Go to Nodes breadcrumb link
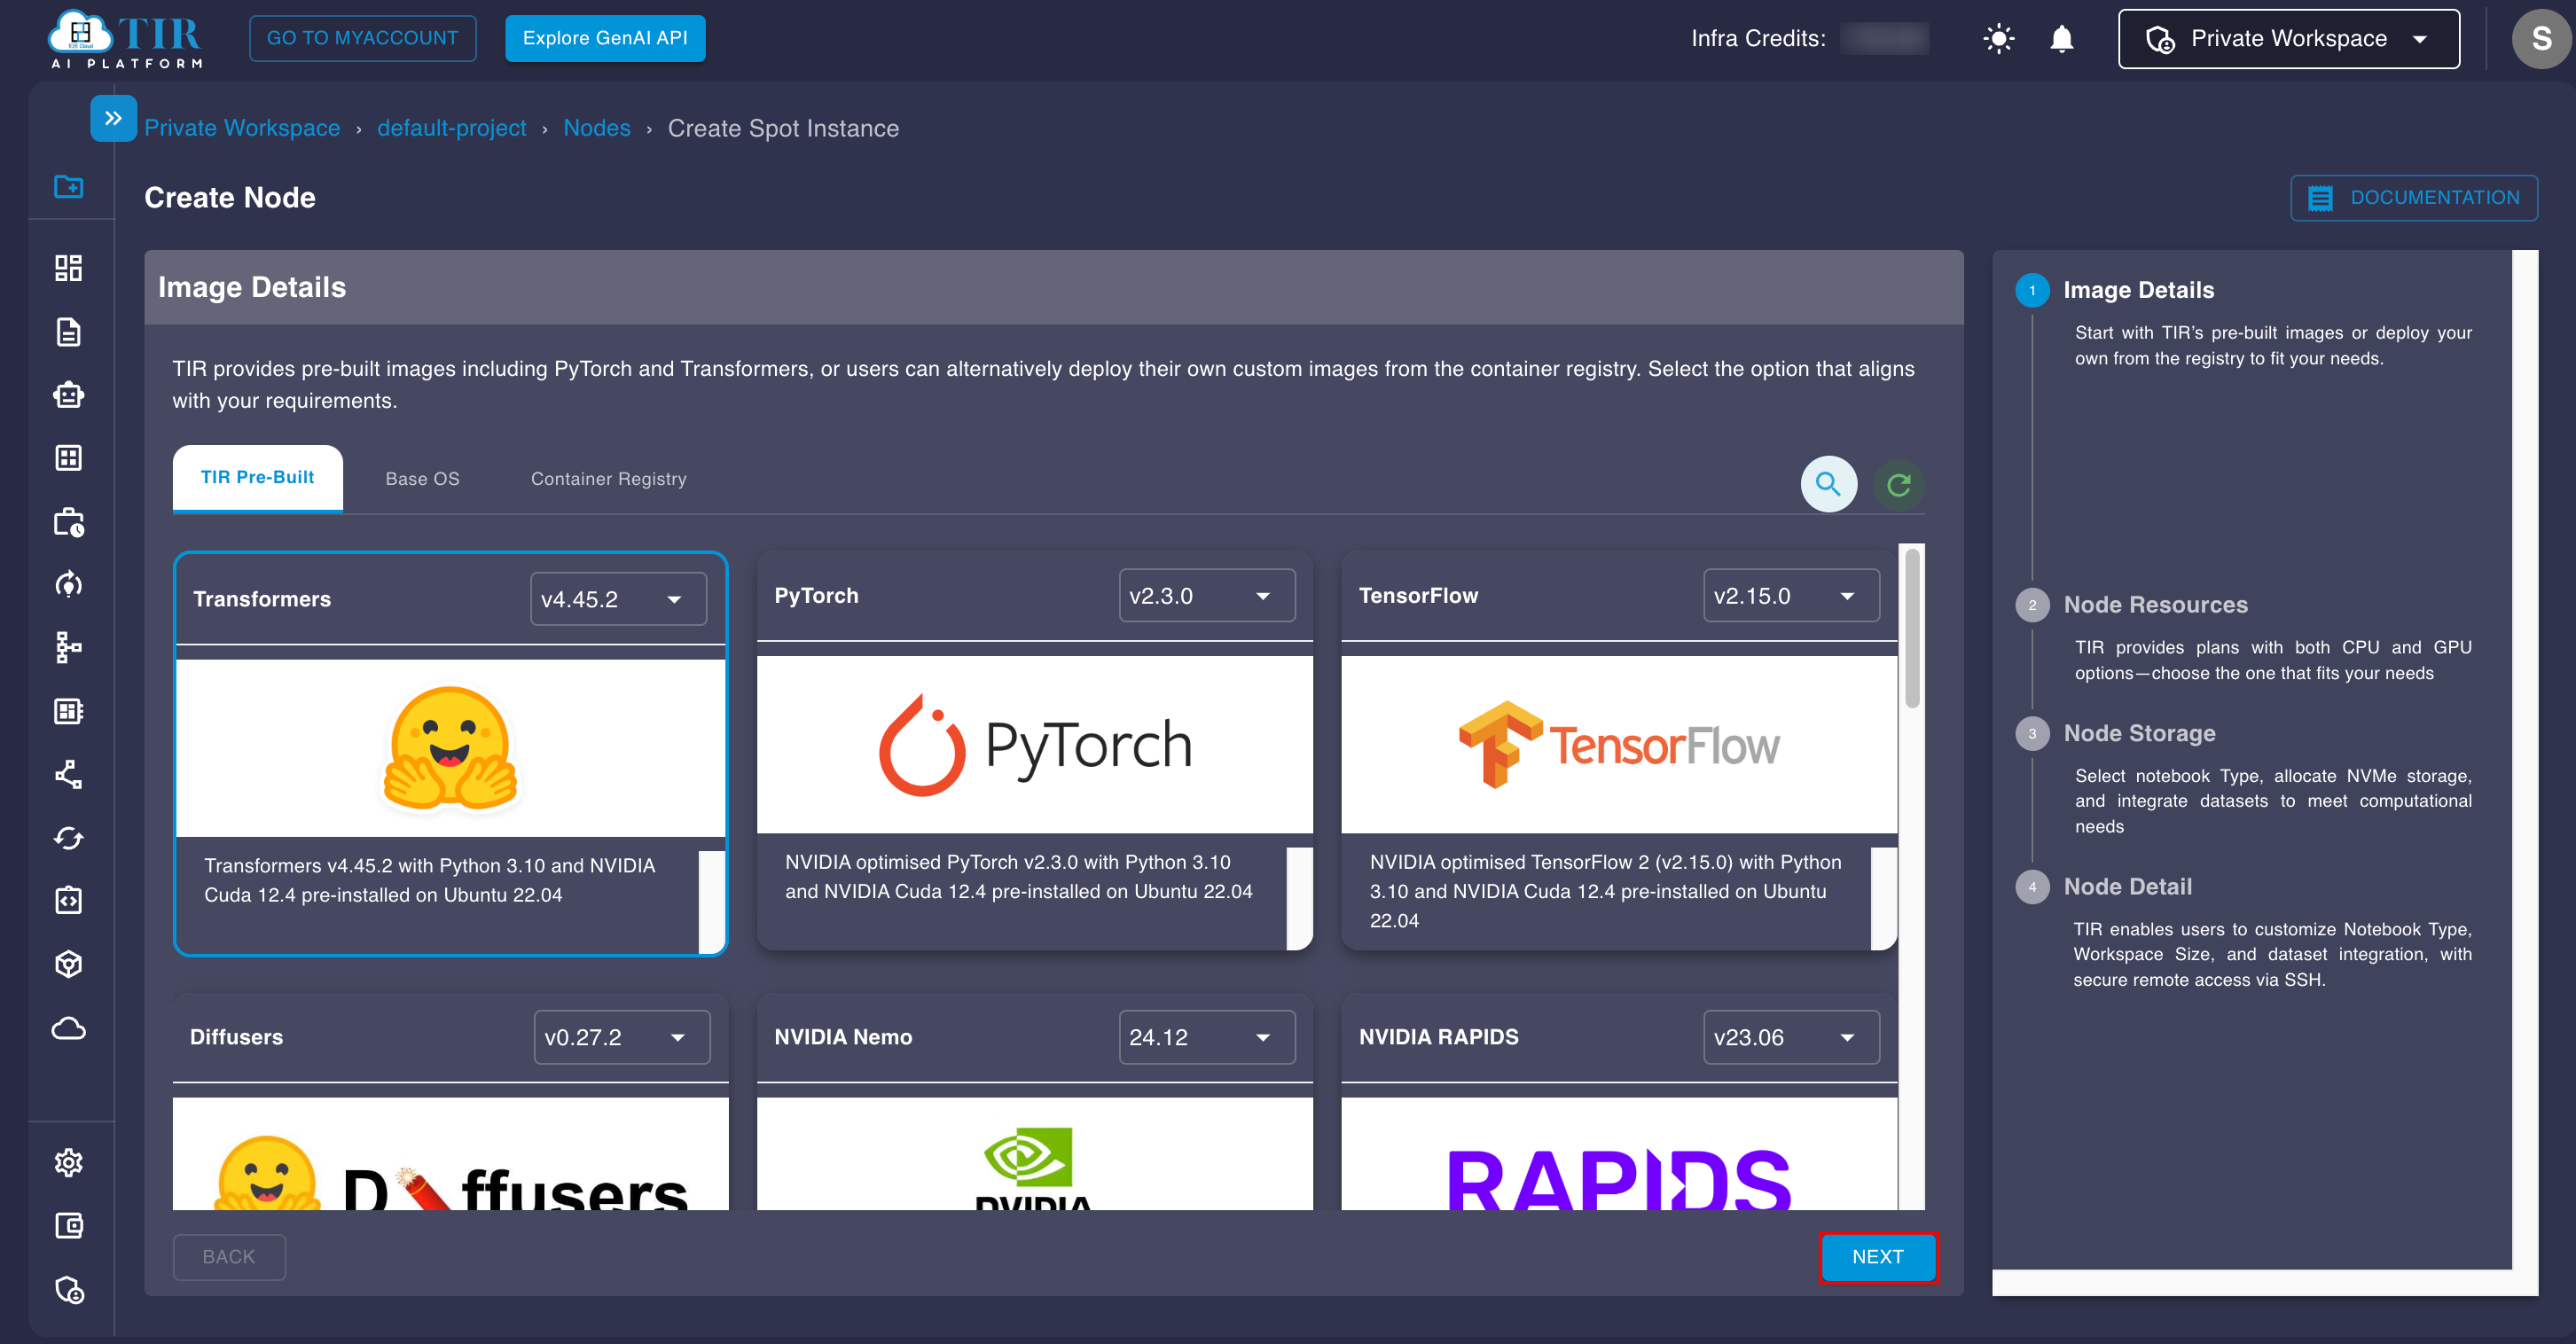Image resolution: width=2576 pixels, height=1344 pixels. [596, 128]
